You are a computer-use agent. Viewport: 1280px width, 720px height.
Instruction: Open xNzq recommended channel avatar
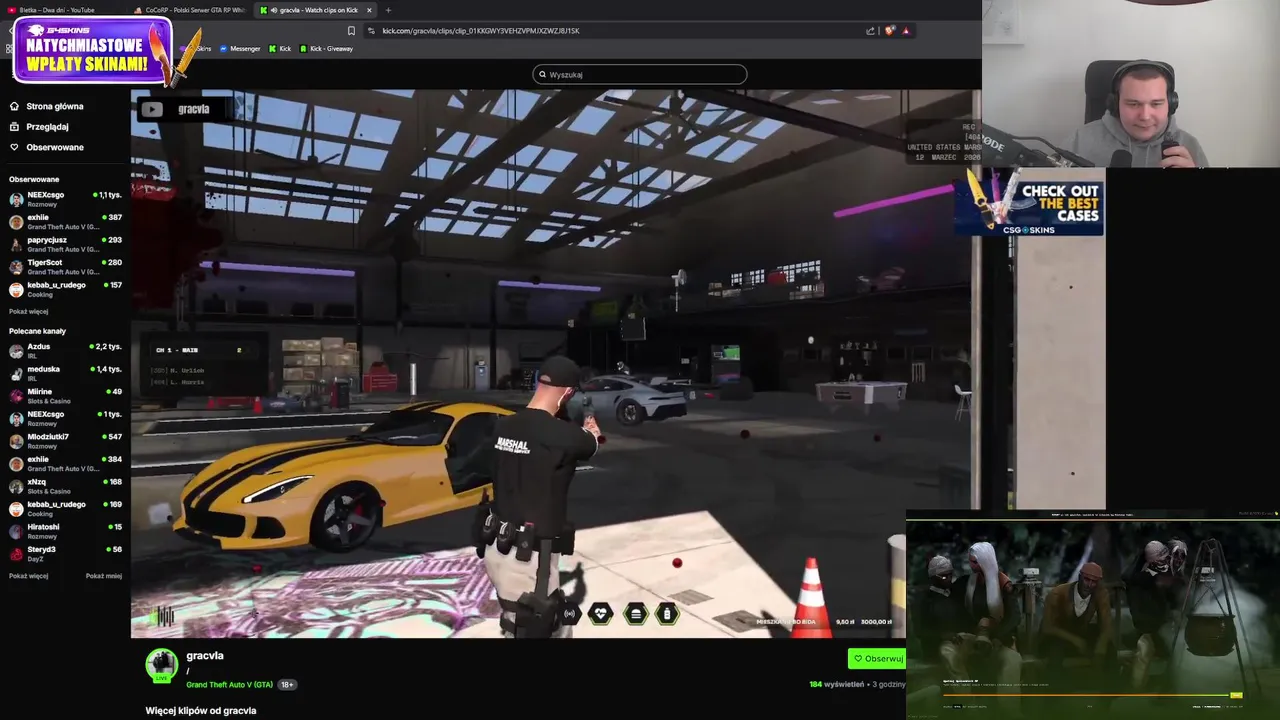pyautogui.click(x=16, y=486)
